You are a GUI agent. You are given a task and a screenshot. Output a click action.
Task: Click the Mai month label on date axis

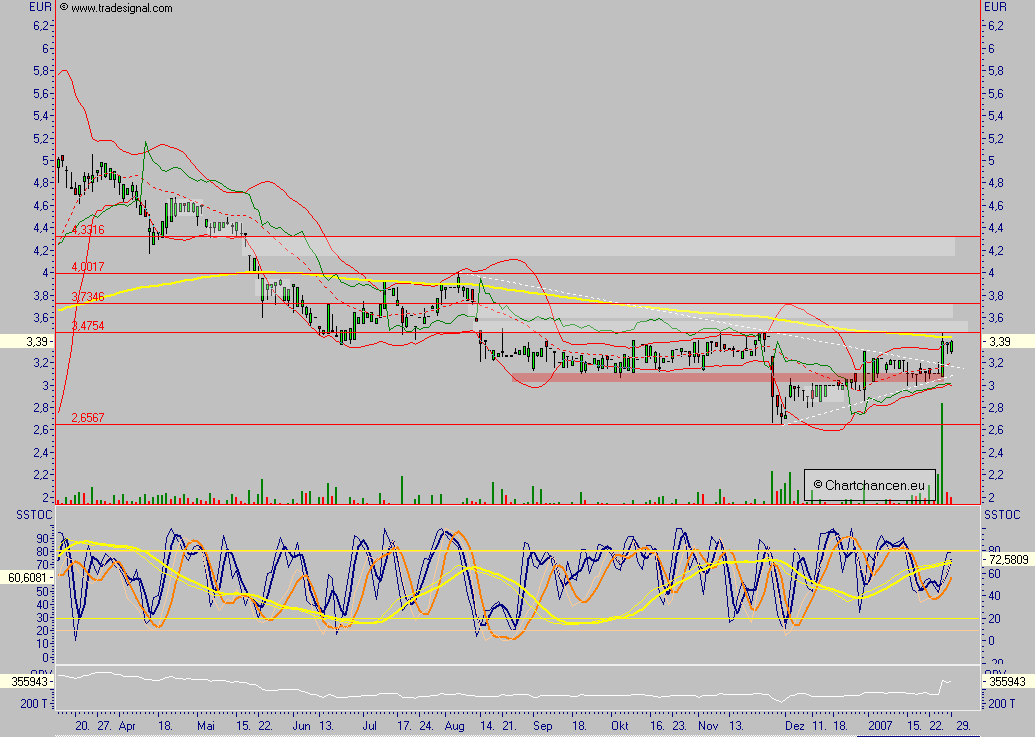pyautogui.click(x=206, y=726)
